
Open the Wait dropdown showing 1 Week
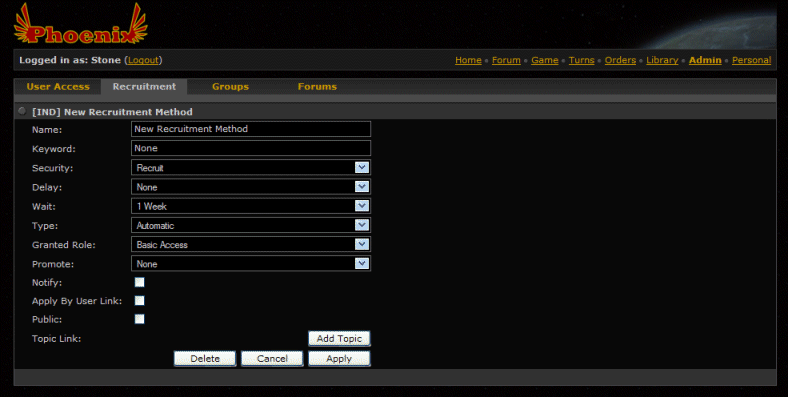[251, 206]
